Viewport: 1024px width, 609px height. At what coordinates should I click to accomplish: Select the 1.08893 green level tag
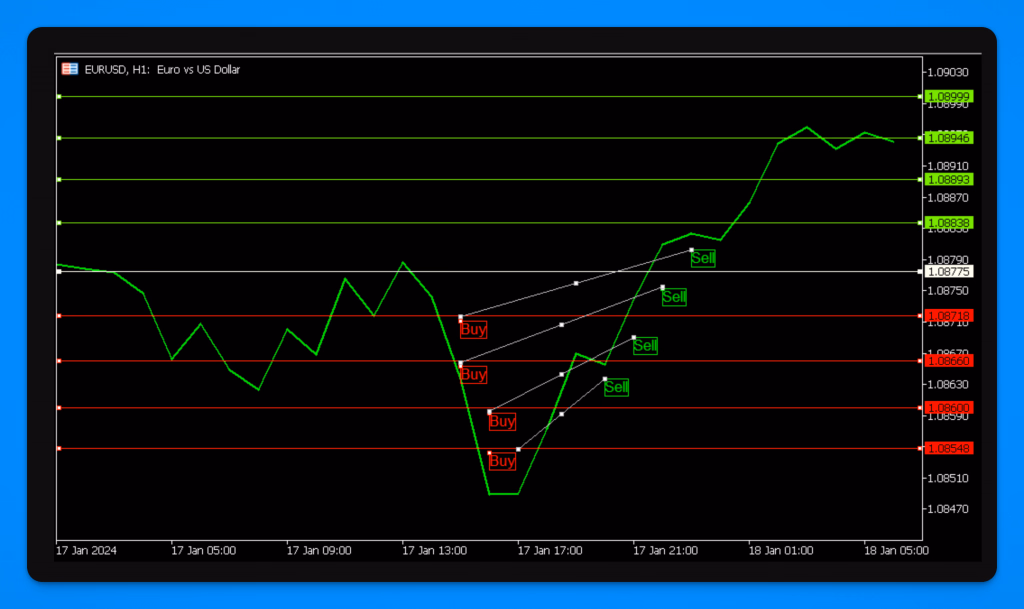coord(948,179)
